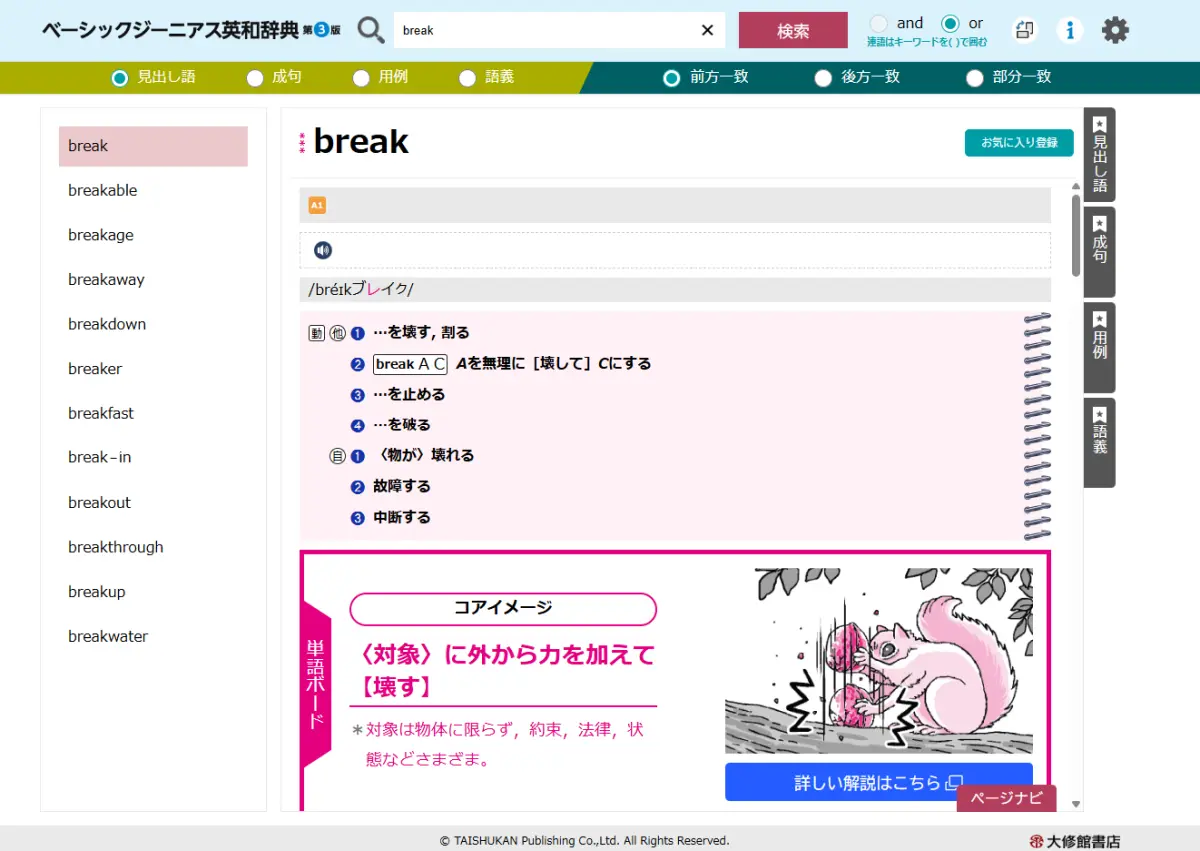Click meaning '…を破る'
This screenshot has width=1200, height=851.
[402, 425]
